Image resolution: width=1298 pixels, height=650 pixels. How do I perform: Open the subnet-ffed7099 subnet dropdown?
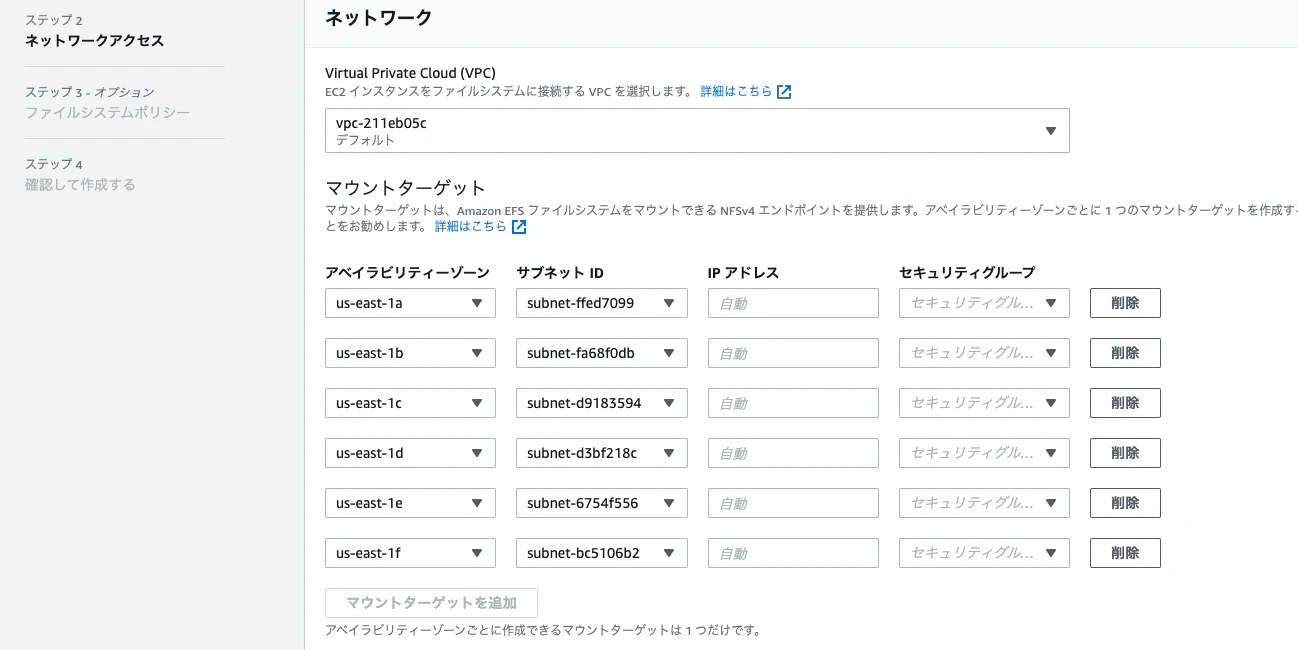(602, 303)
